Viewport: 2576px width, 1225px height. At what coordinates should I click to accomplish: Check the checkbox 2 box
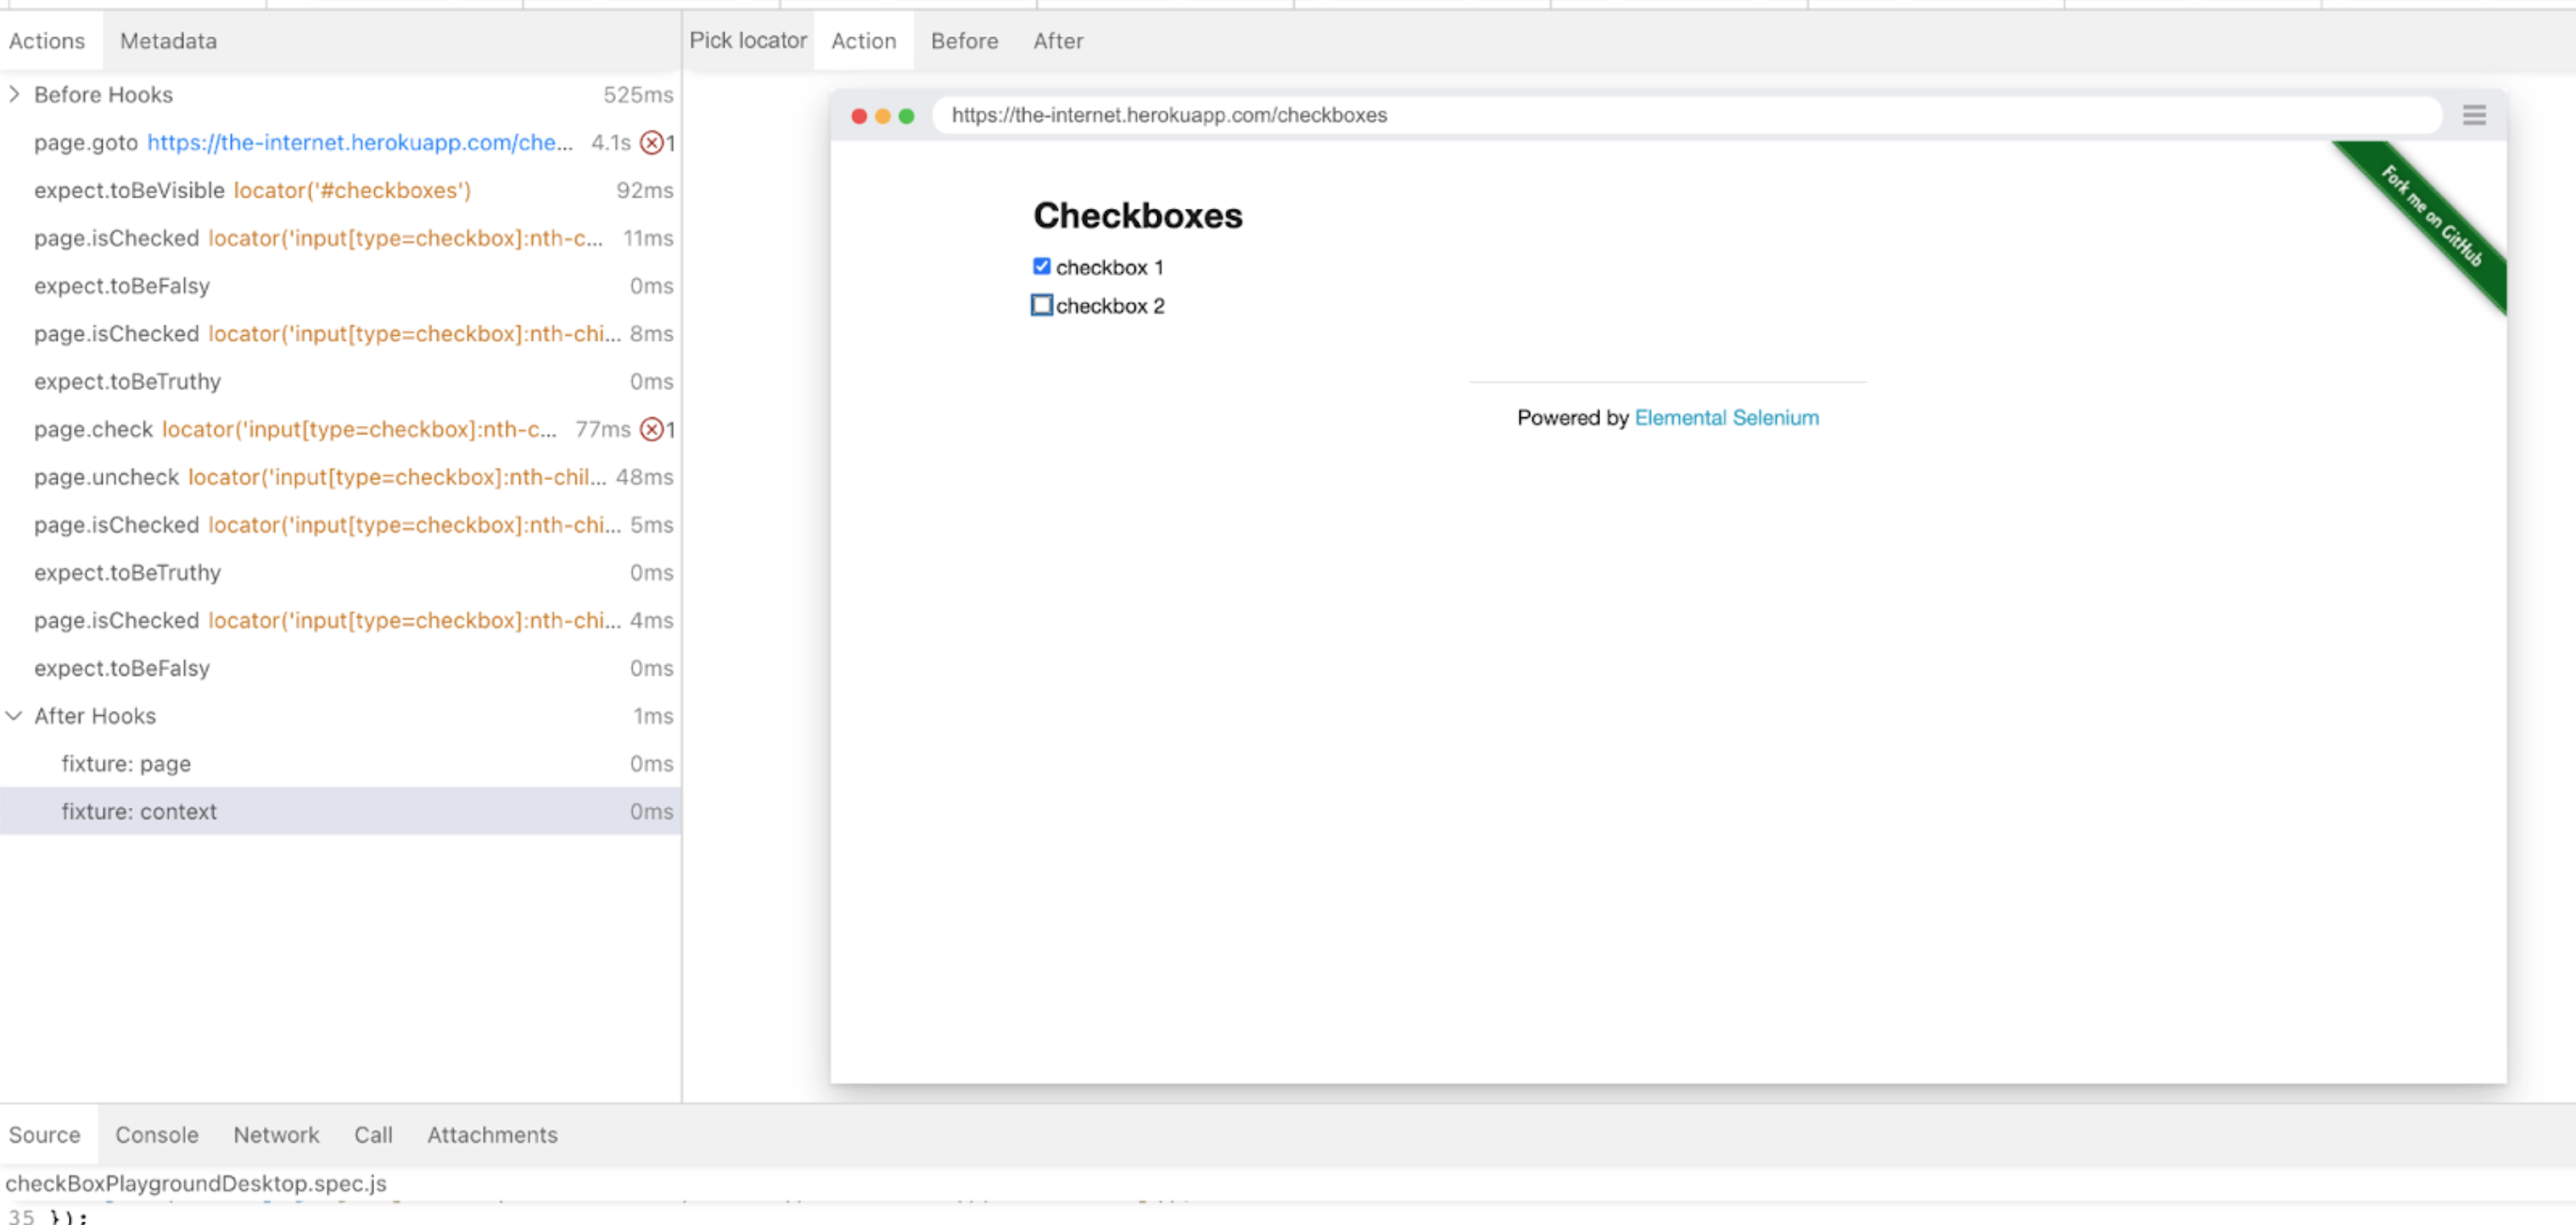[x=1041, y=305]
